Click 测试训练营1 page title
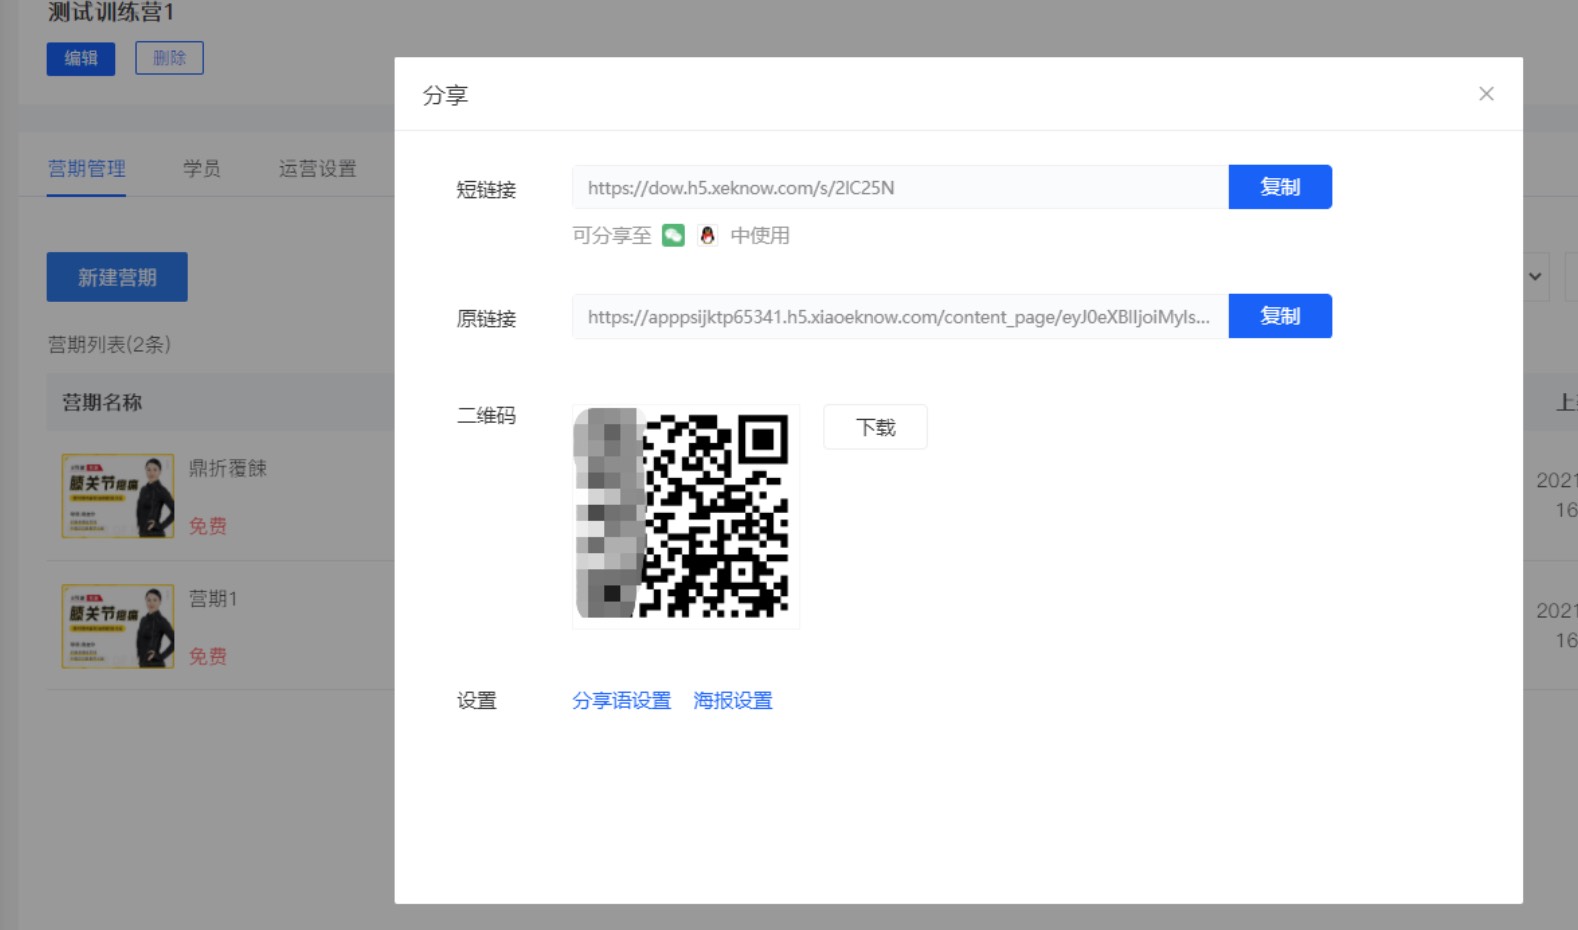Image resolution: width=1578 pixels, height=930 pixels. coord(111,12)
